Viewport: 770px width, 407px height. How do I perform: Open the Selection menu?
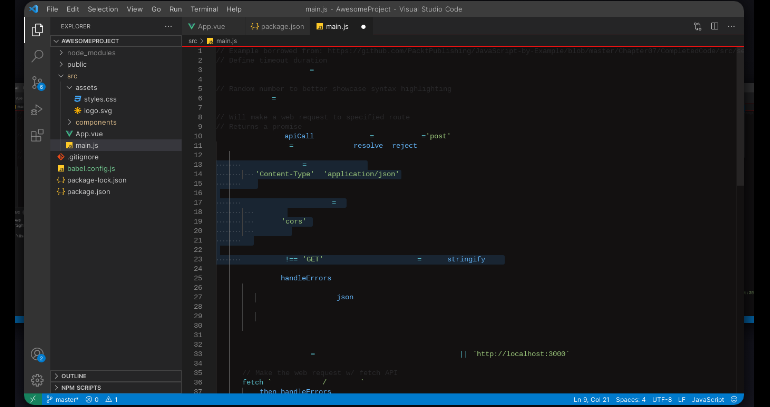pyautogui.click(x=103, y=9)
